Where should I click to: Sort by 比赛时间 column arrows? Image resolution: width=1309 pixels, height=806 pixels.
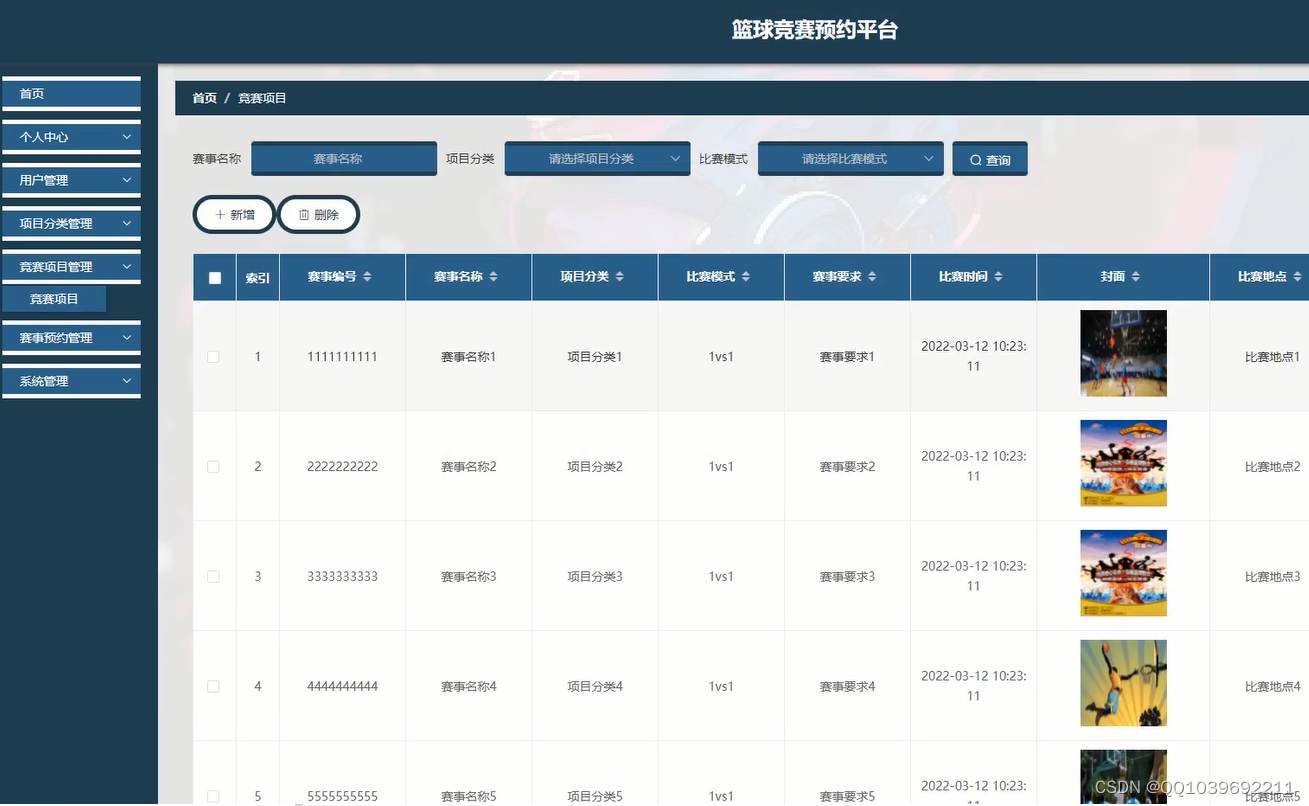[x=998, y=277]
